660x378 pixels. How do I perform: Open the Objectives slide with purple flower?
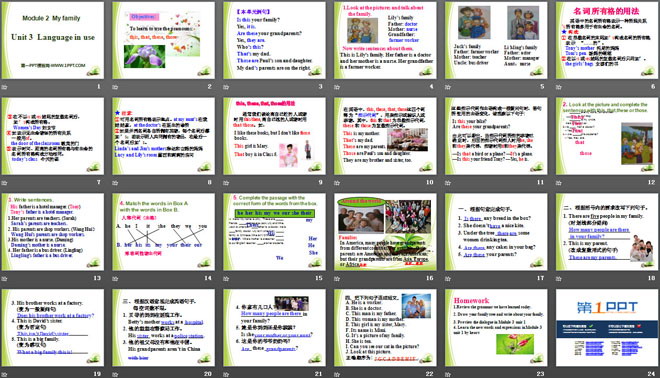click(x=163, y=40)
